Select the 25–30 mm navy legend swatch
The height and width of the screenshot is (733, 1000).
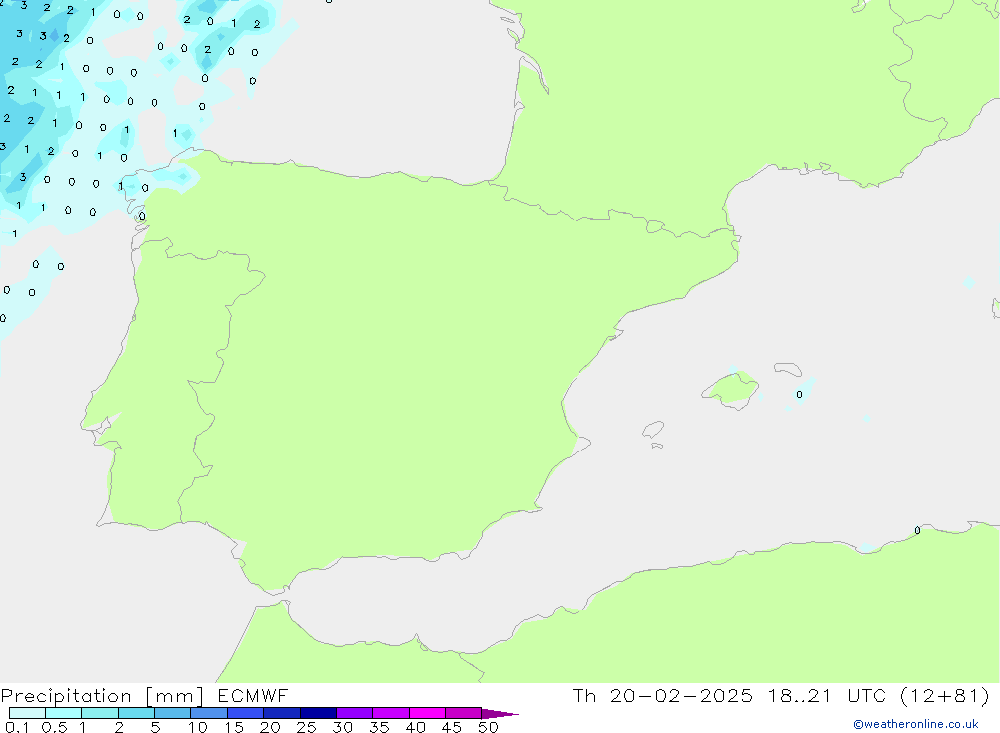pos(318,713)
